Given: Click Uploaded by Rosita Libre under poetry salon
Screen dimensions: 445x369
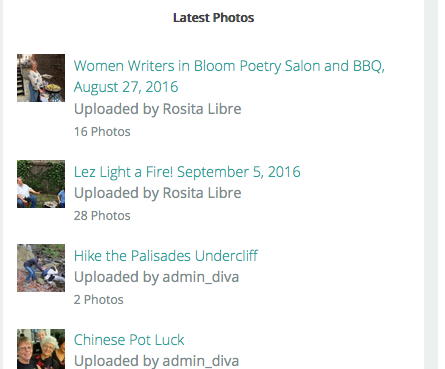Looking at the screenshot, I should (x=157, y=109).
